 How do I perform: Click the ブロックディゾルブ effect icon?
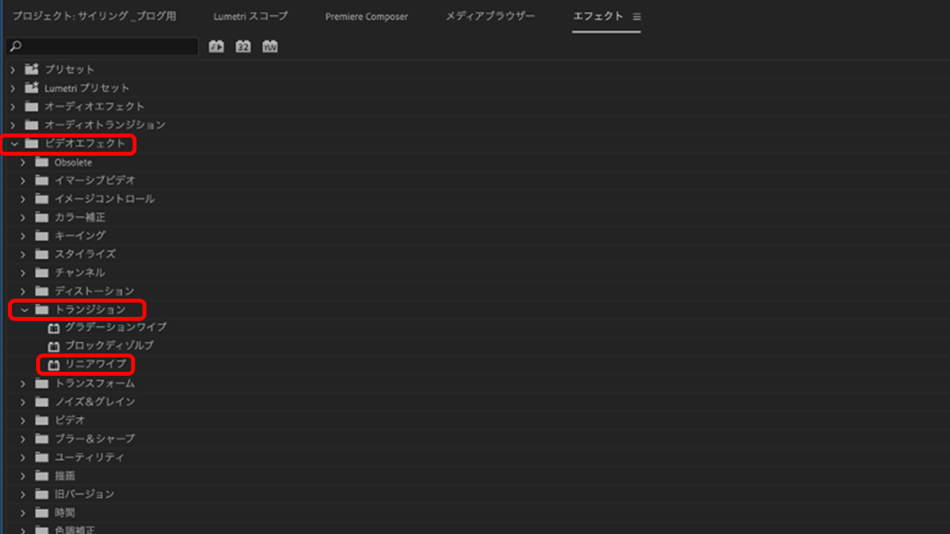(54, 346)
